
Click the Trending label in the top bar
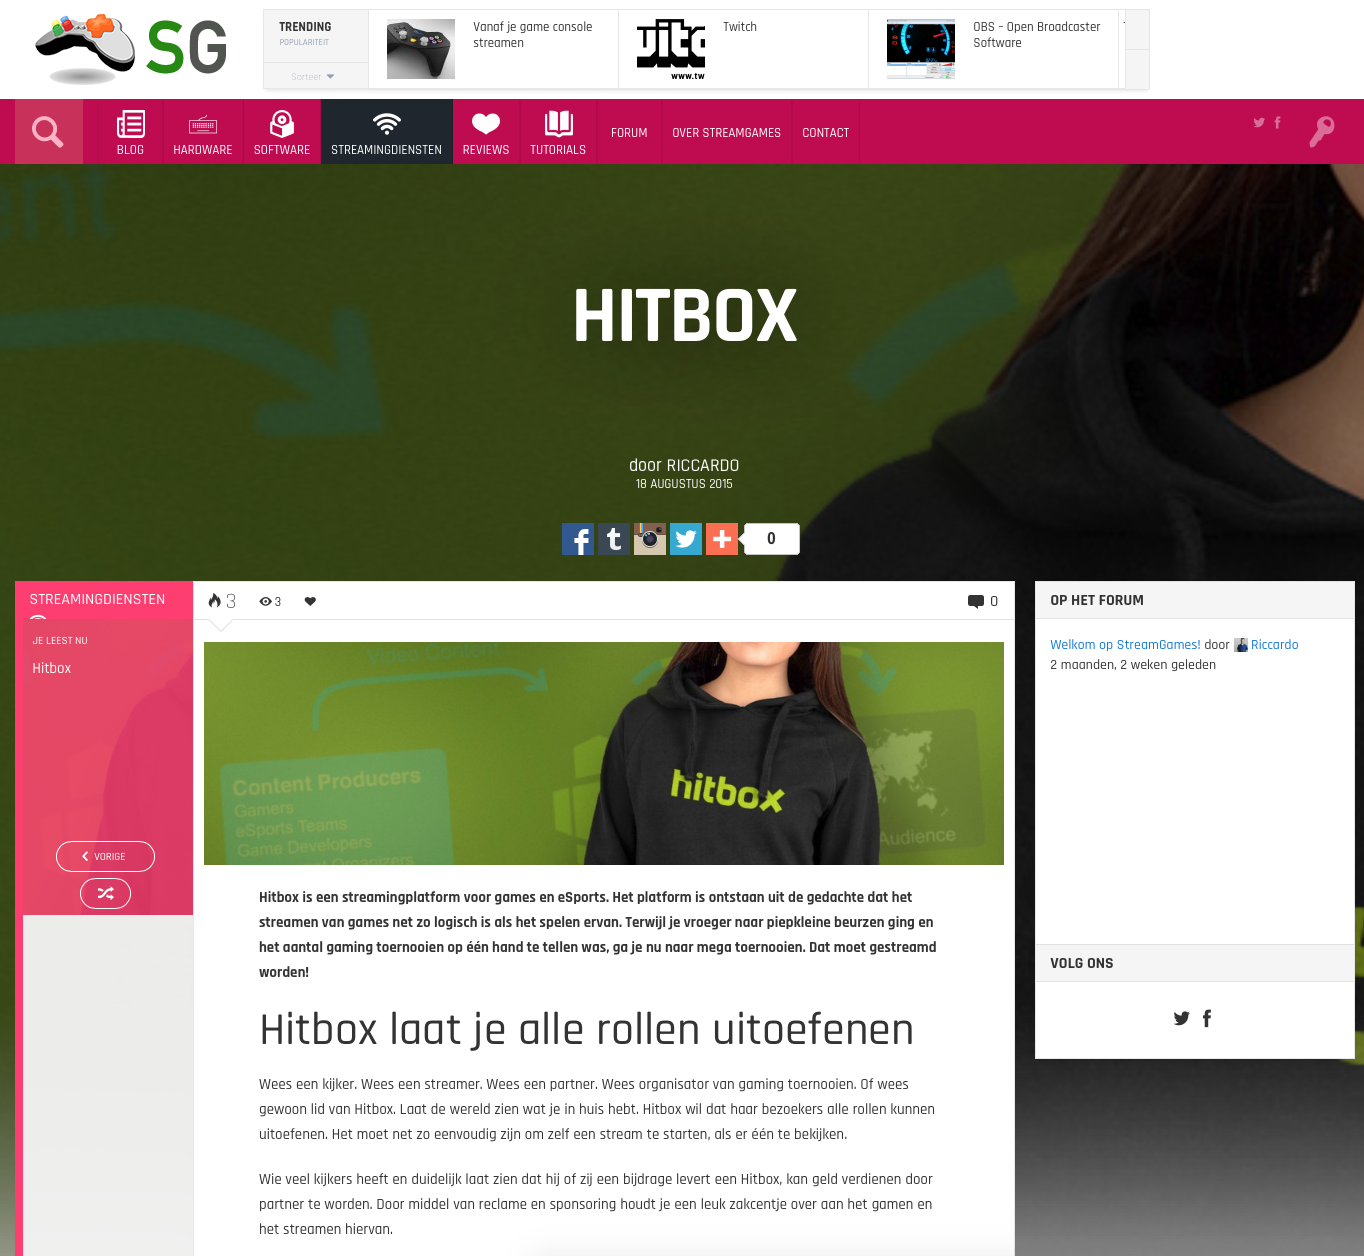(x=305, y=27)
